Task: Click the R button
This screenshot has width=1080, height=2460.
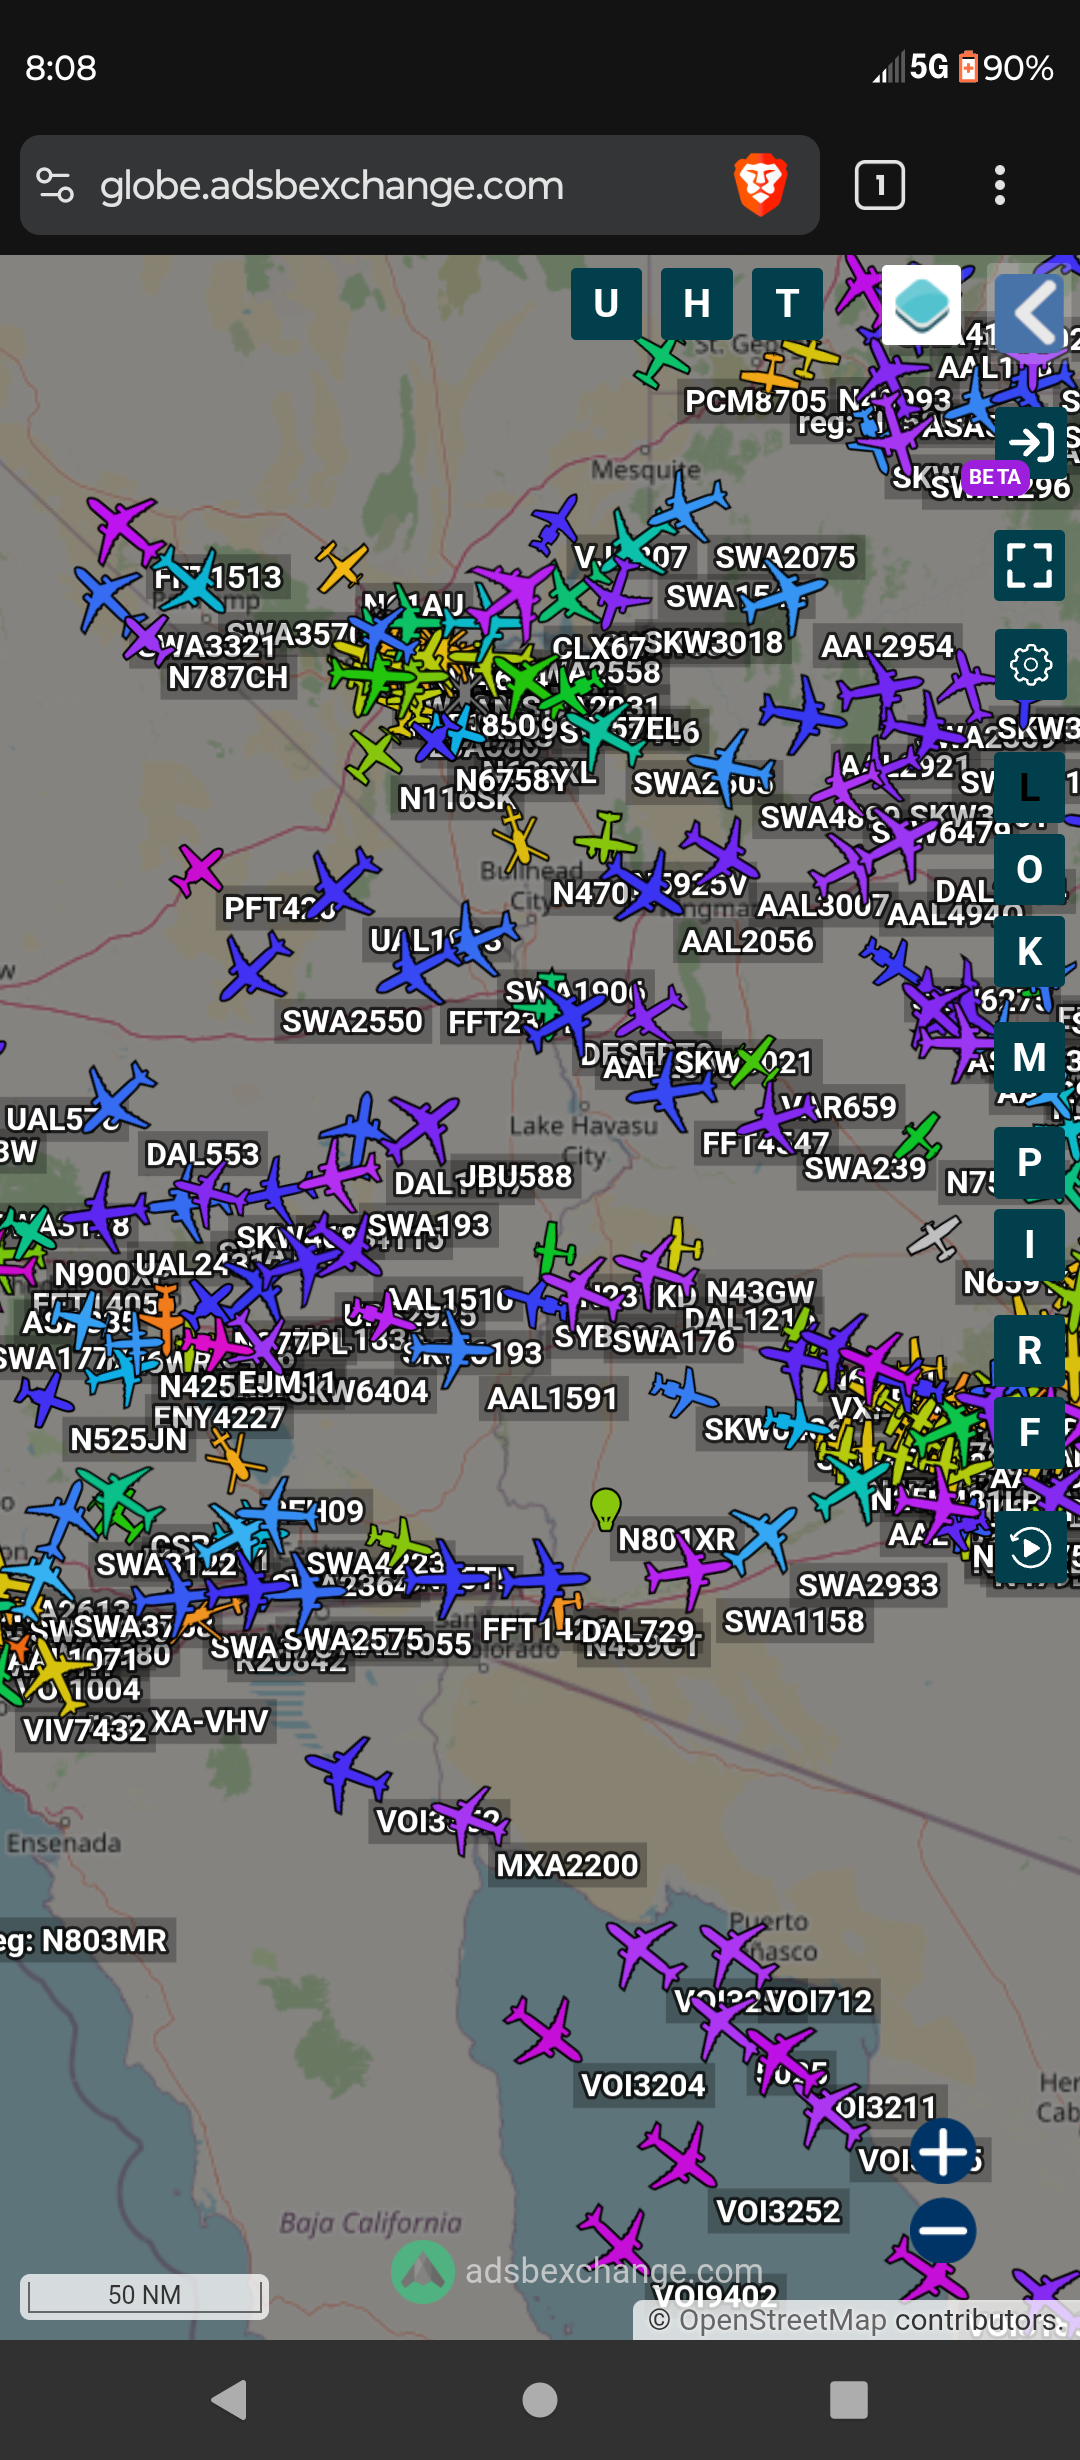Action: point(1029,1351)
